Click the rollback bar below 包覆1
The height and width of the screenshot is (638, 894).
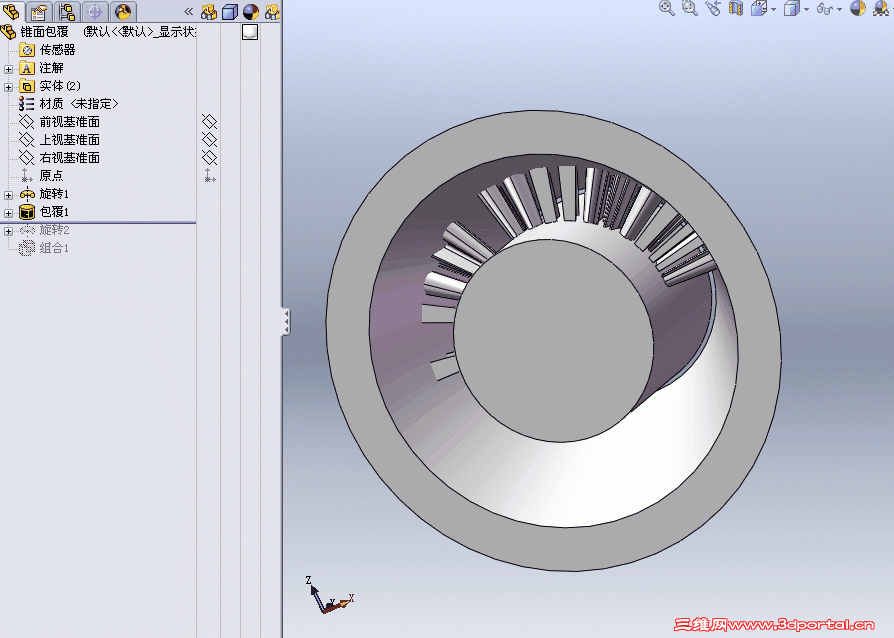coord(98,222)
